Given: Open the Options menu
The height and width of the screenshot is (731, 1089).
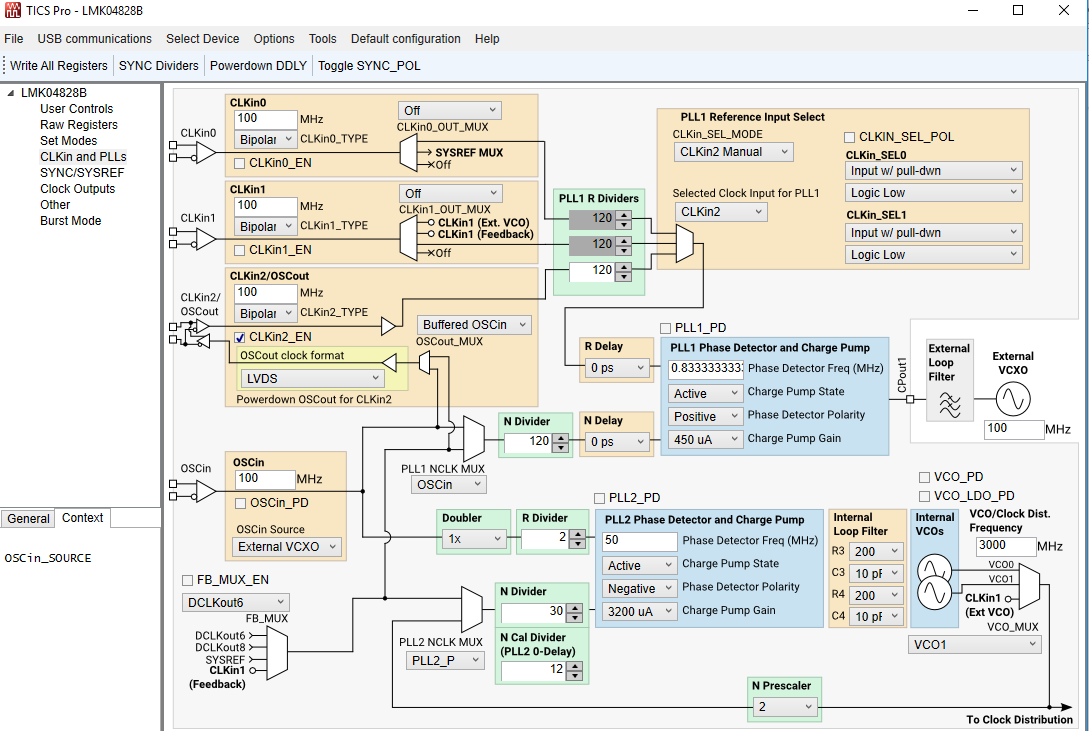Looking at the screenshot, I should [x=274, y=39].
